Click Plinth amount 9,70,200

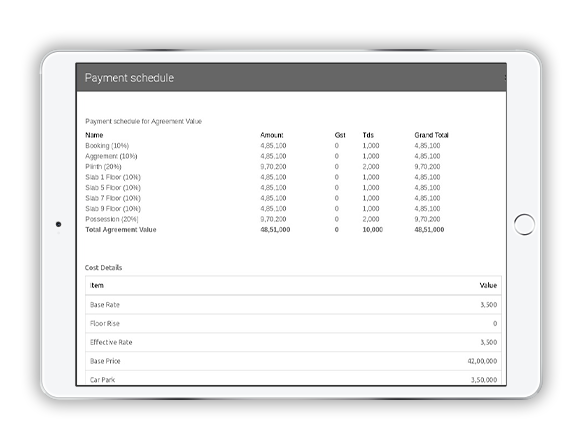tap(273, 167)
